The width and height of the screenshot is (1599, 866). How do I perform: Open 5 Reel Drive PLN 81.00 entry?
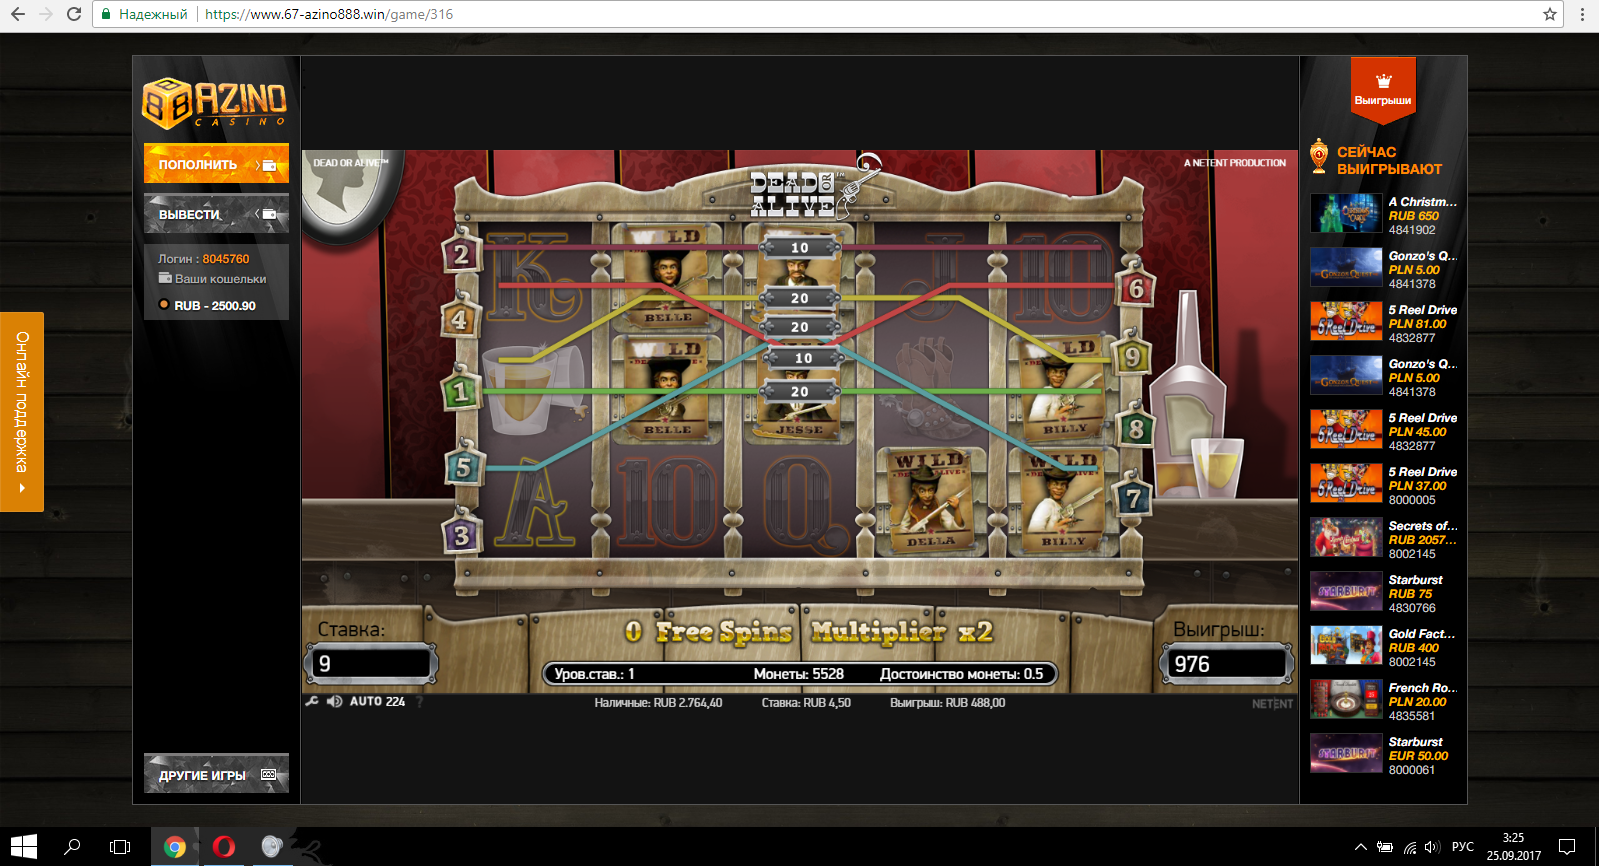[1384, 322]
